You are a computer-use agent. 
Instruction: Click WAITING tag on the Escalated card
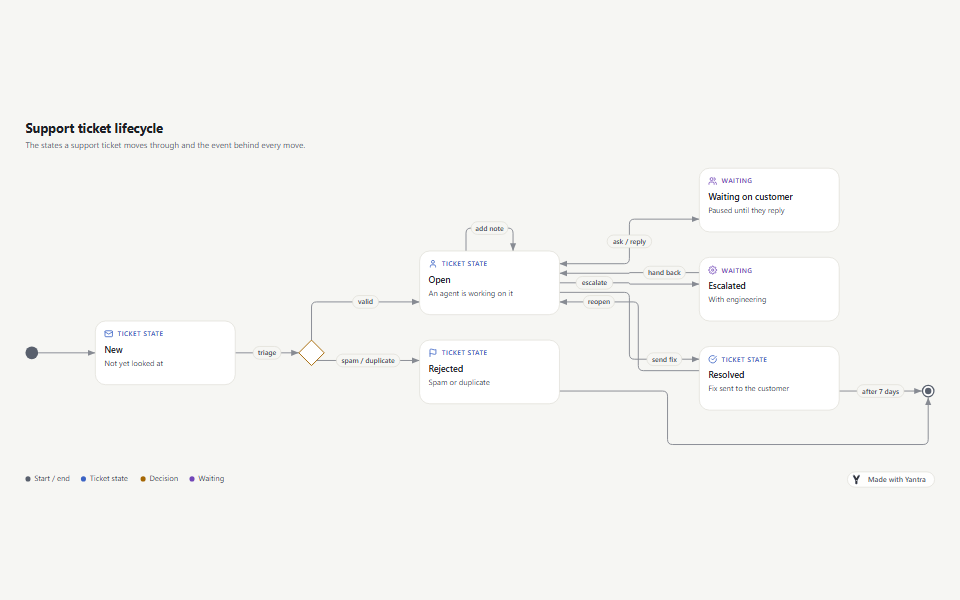737,270
